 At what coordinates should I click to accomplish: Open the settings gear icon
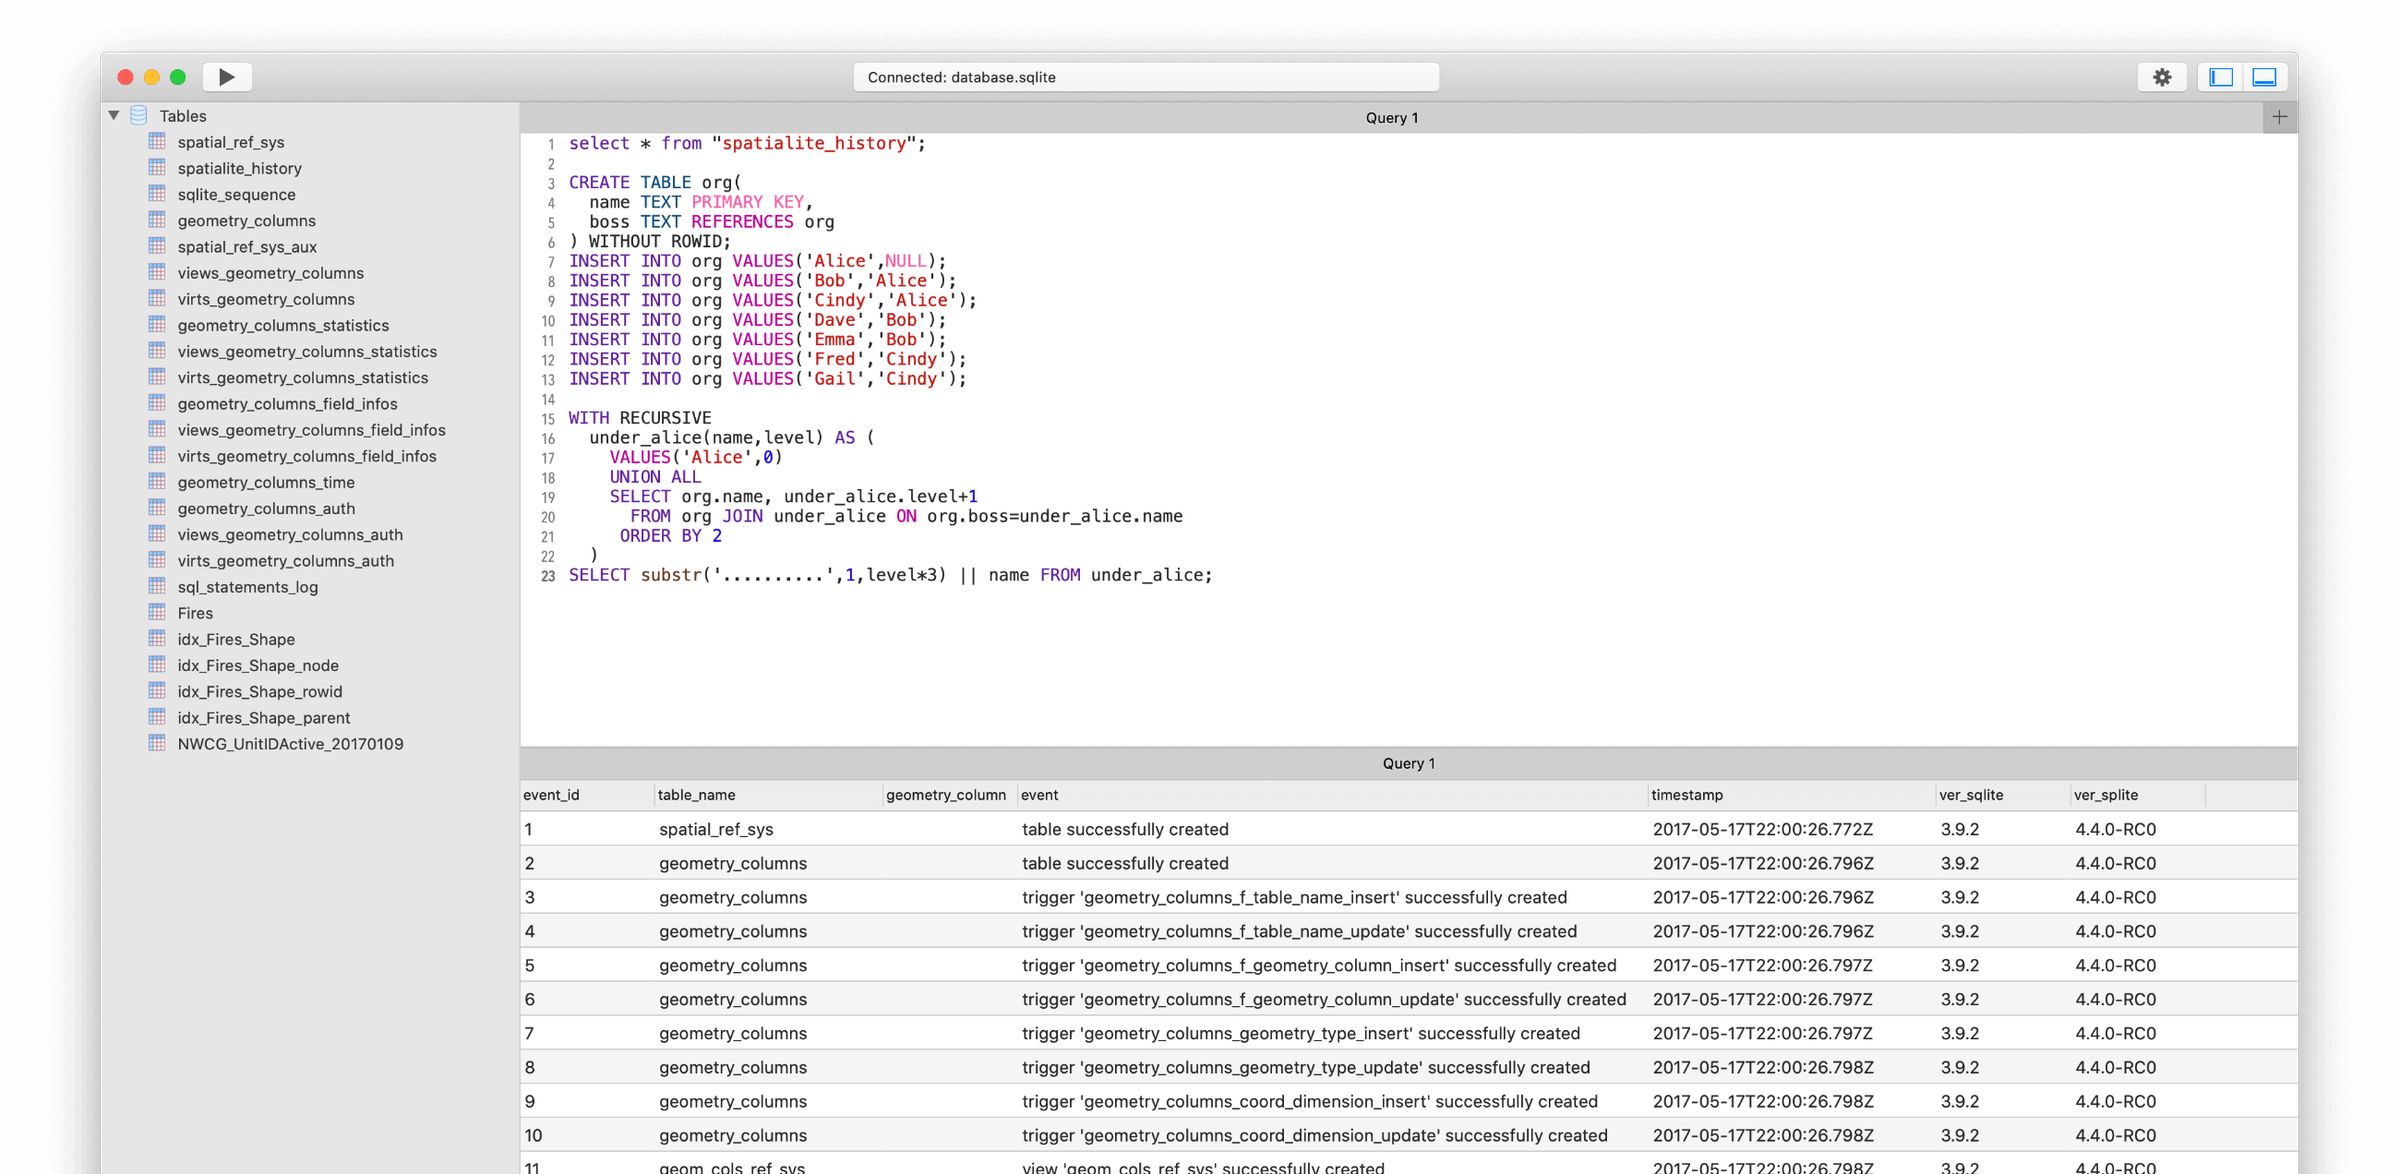click(2162, 77)
